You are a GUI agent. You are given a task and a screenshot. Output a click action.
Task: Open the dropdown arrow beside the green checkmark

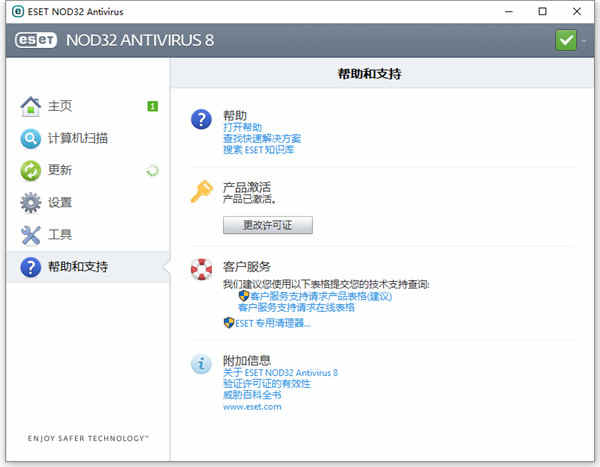point(584,41)
